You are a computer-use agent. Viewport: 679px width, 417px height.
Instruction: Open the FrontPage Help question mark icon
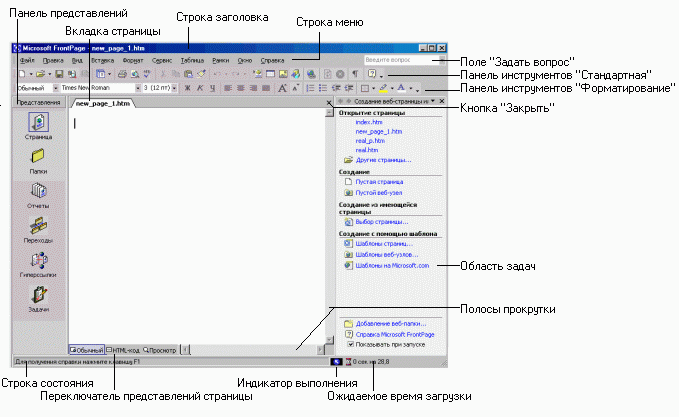coord(372,74)
